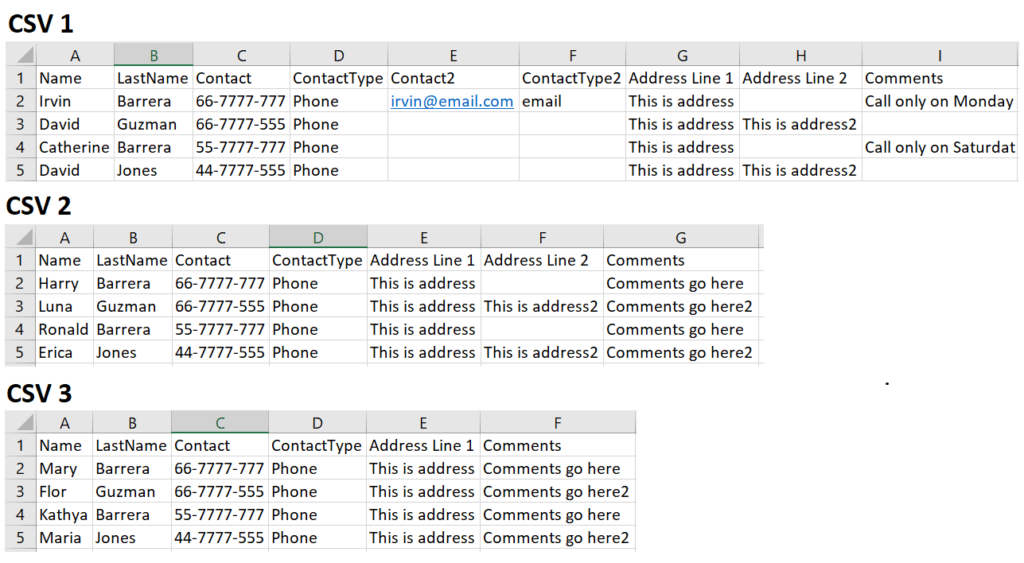Image resolution: width=1024 pixels, height=563 pixels.
Task: Select cell containing Catherine in CSV 1
Action: click(x=74, y=148)
